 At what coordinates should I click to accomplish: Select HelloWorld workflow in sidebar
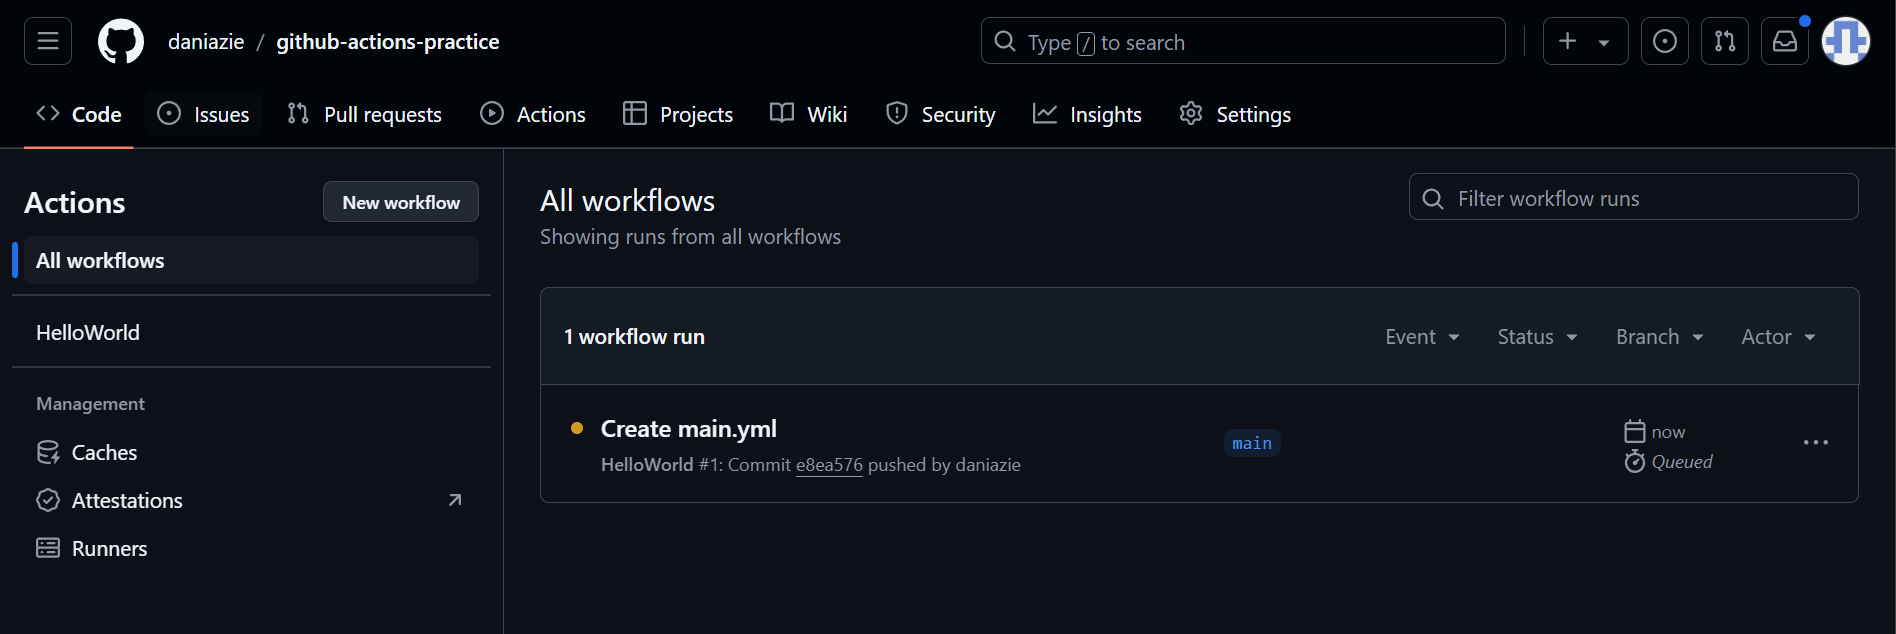[88, 332]
